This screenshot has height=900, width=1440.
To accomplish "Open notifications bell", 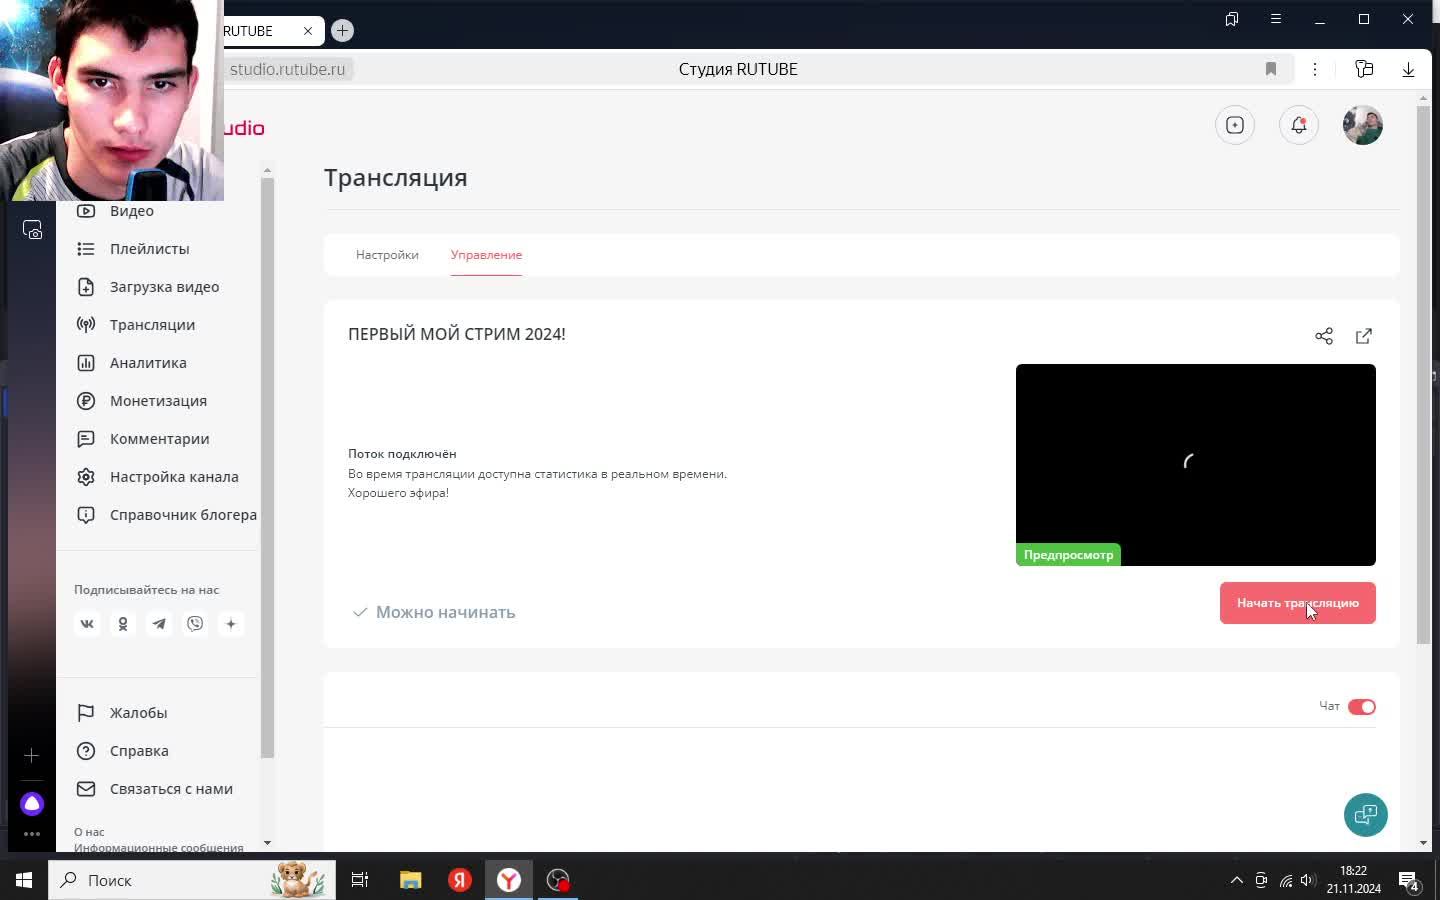I will tap(1299, 125).
